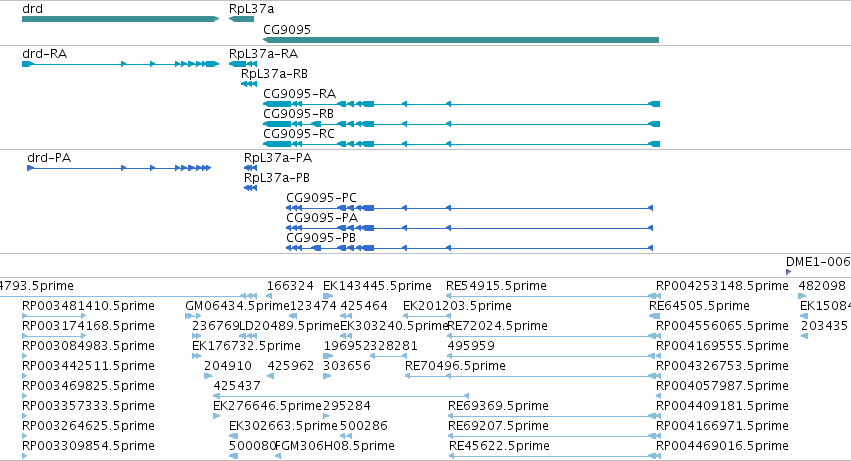This screenshot has width=851, height=461.
Task: Select EST RP004326753.5prime
Action: click(x=722, y=366)
